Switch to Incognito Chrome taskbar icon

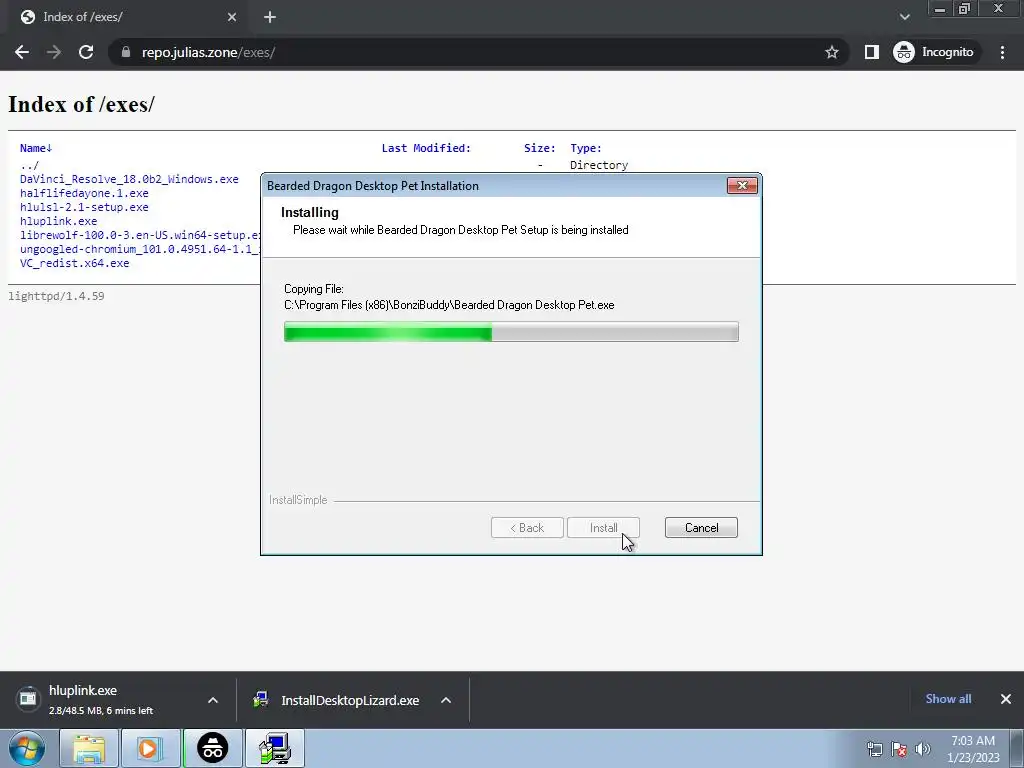point(213,748)
